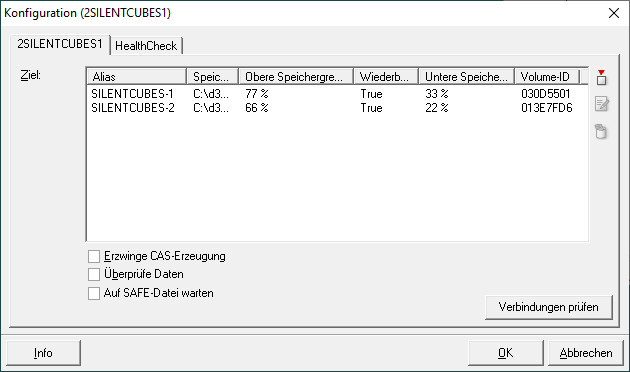Enable Erzwinge CAS-Erzeugung checkbox
The width and height of the screenshot is (630, 372).
[94, 256]
